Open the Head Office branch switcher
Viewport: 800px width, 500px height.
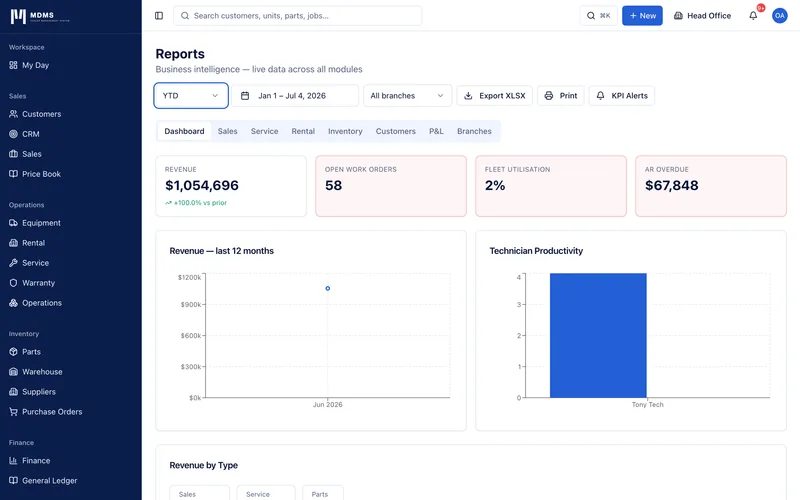(702, 16)
